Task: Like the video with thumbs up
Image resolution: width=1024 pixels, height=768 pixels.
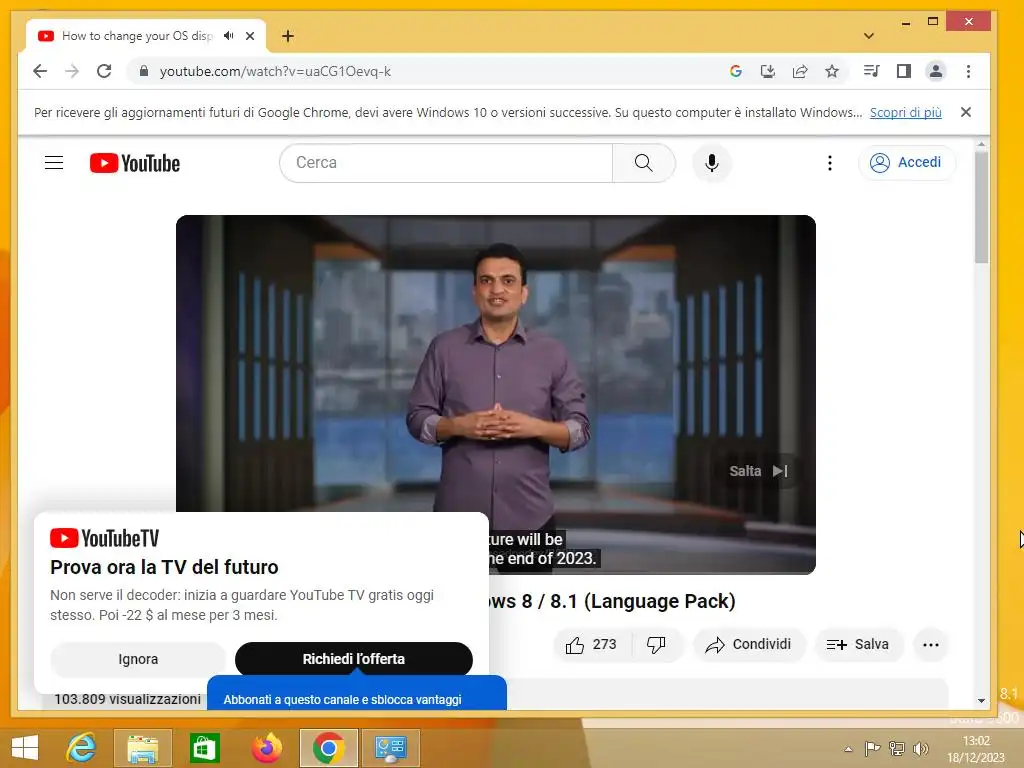Action: coord(592,645)
